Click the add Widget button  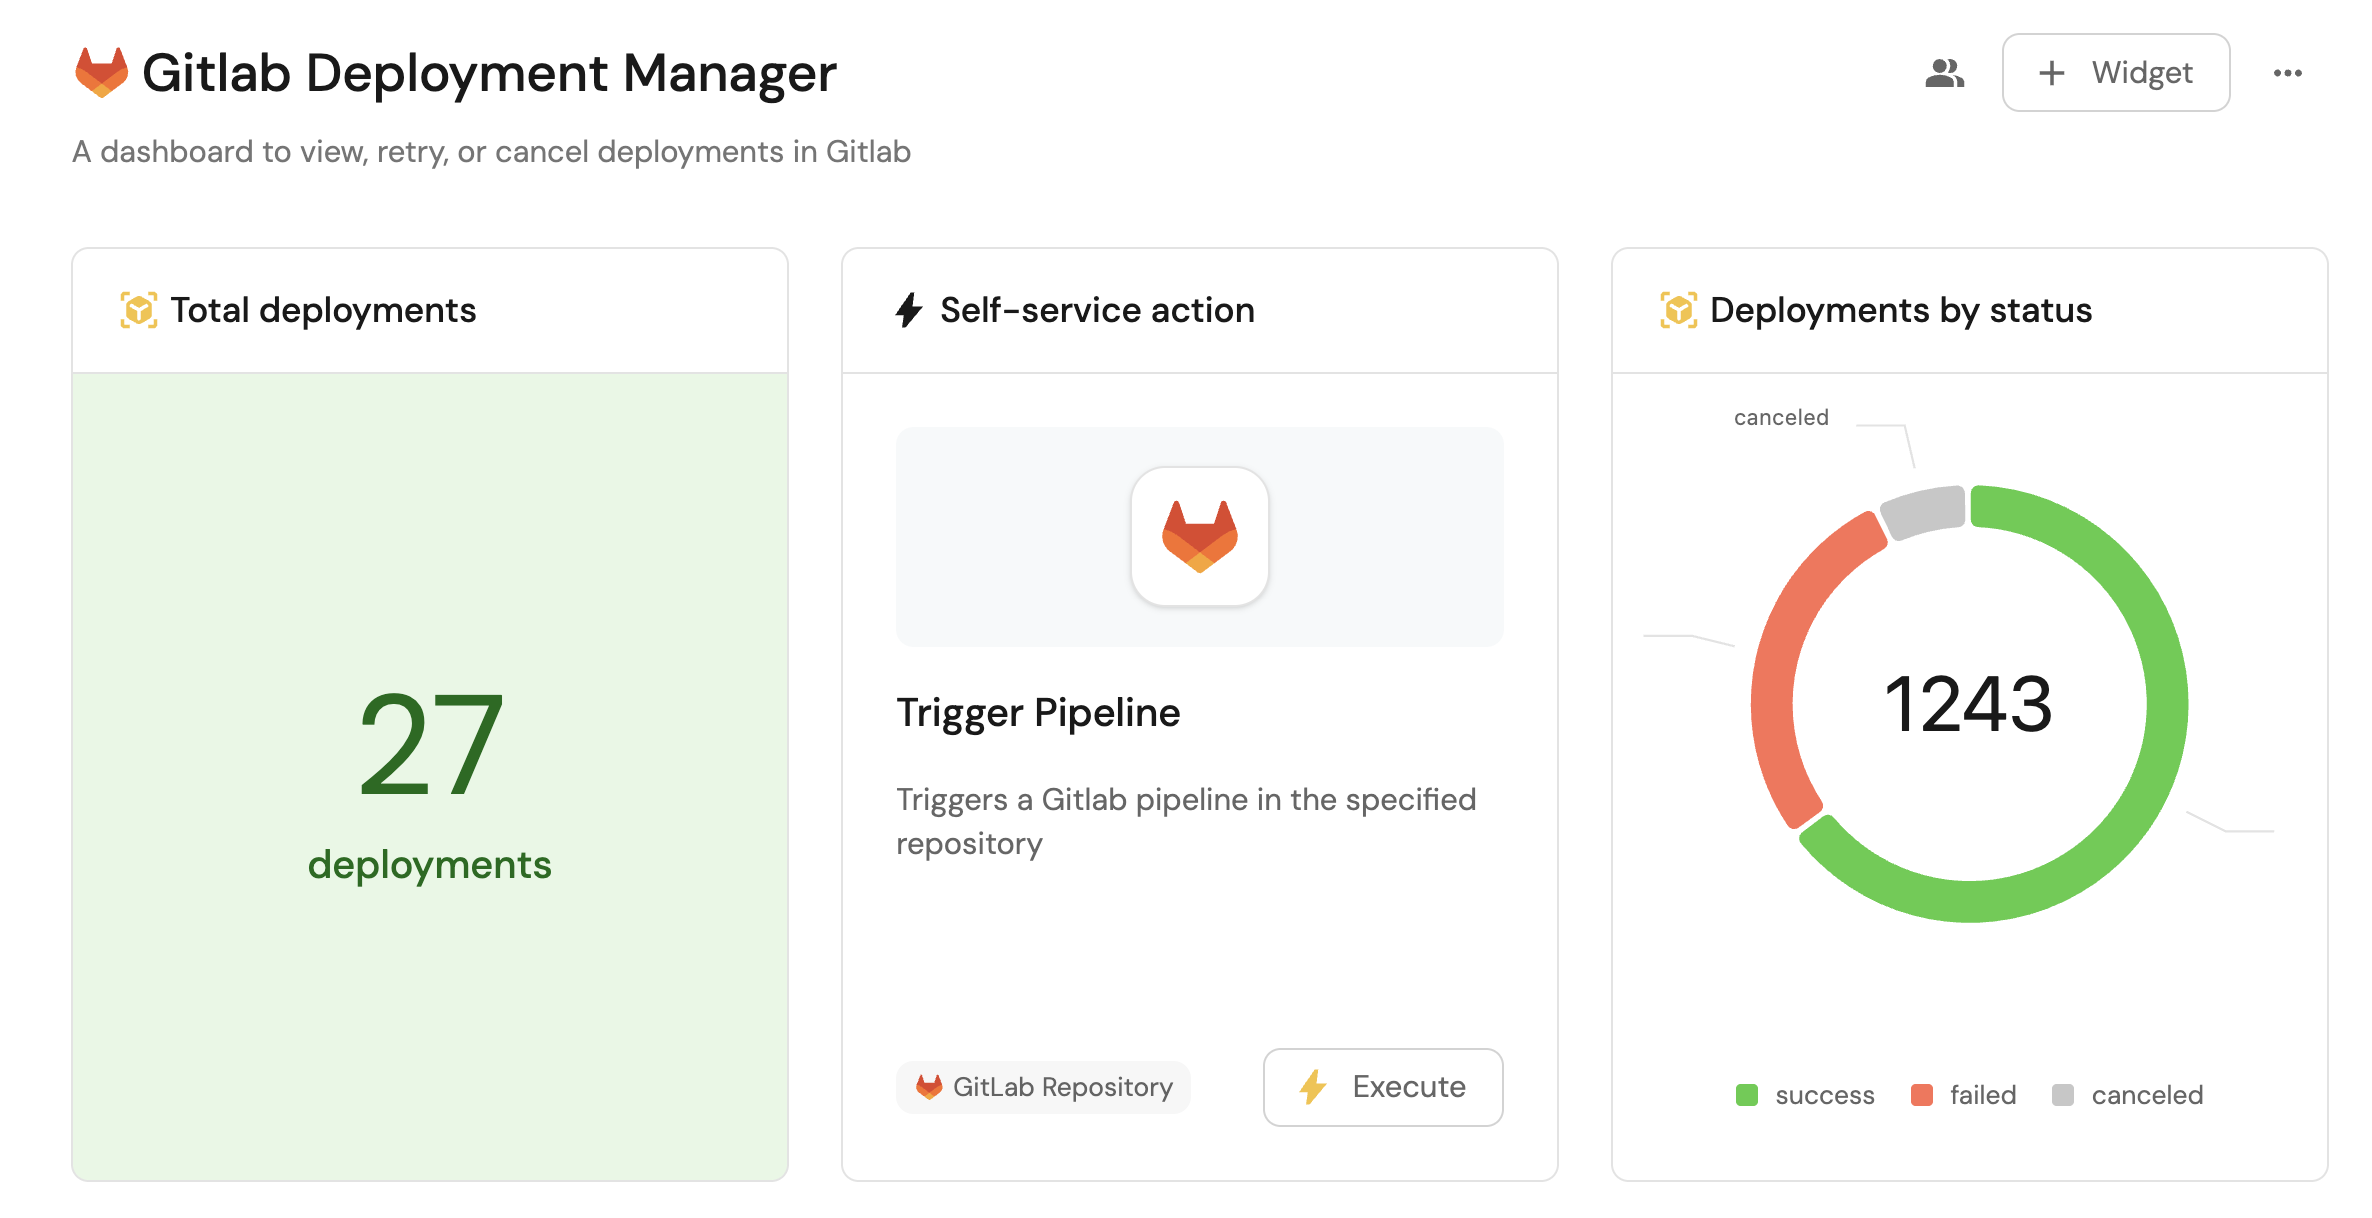pyautogui.click(x=2115, y=73)
